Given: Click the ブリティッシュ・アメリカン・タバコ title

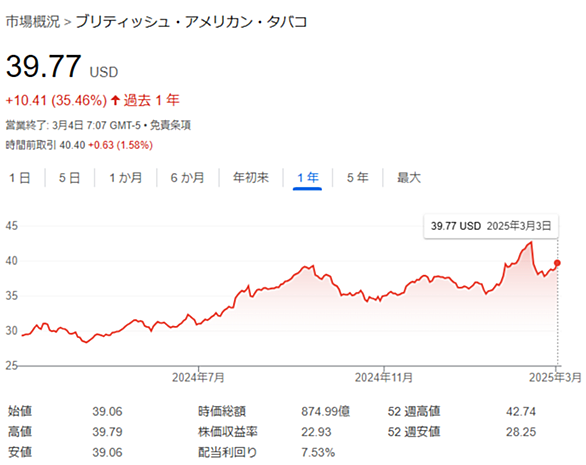Looking at the screenshot, I should 191,22.
